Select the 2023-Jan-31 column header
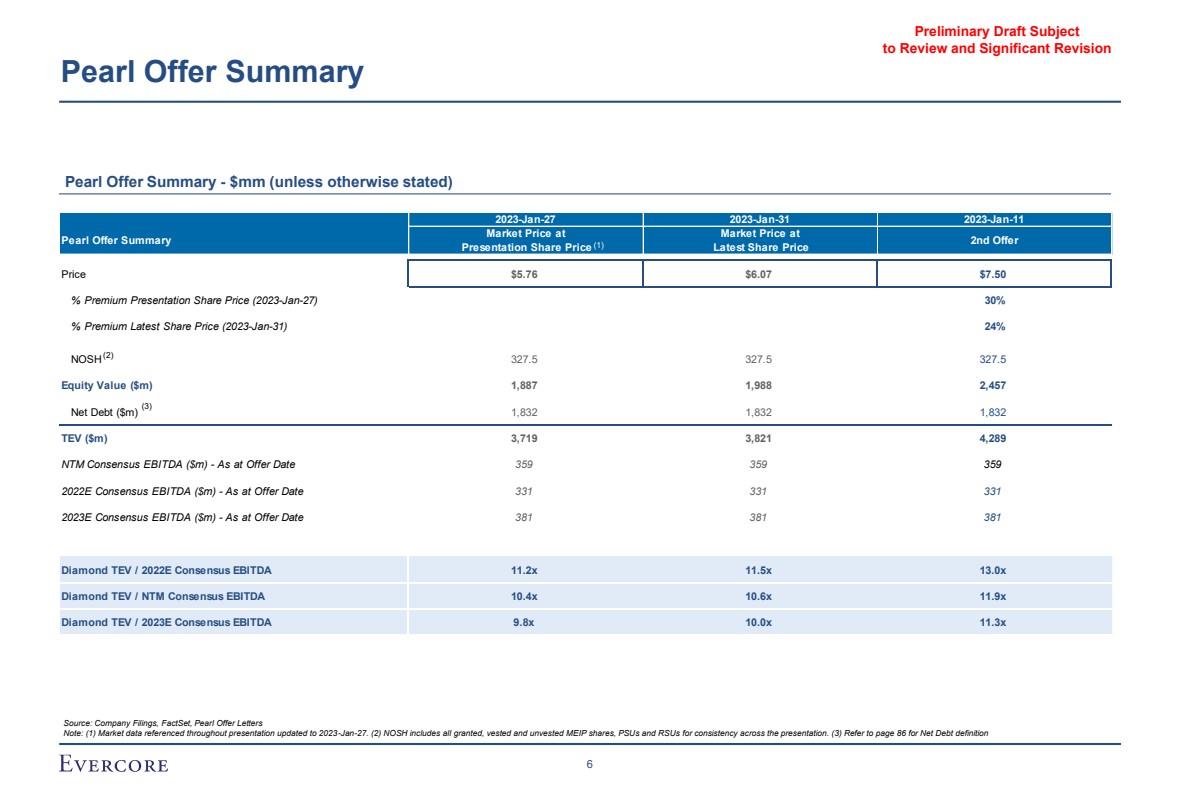Image resolution: width=1180 pixels, height=786 pixels. point(759,219)
